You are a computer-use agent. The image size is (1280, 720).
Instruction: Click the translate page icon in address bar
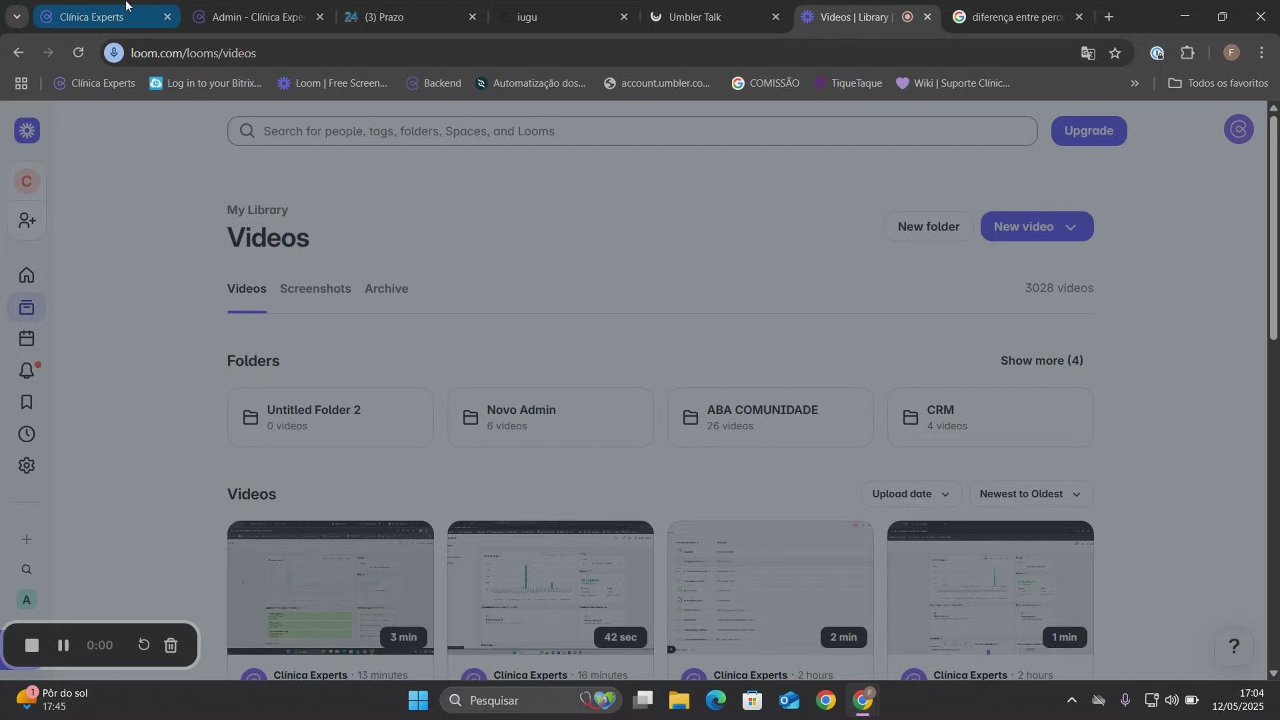point(1088,53)
